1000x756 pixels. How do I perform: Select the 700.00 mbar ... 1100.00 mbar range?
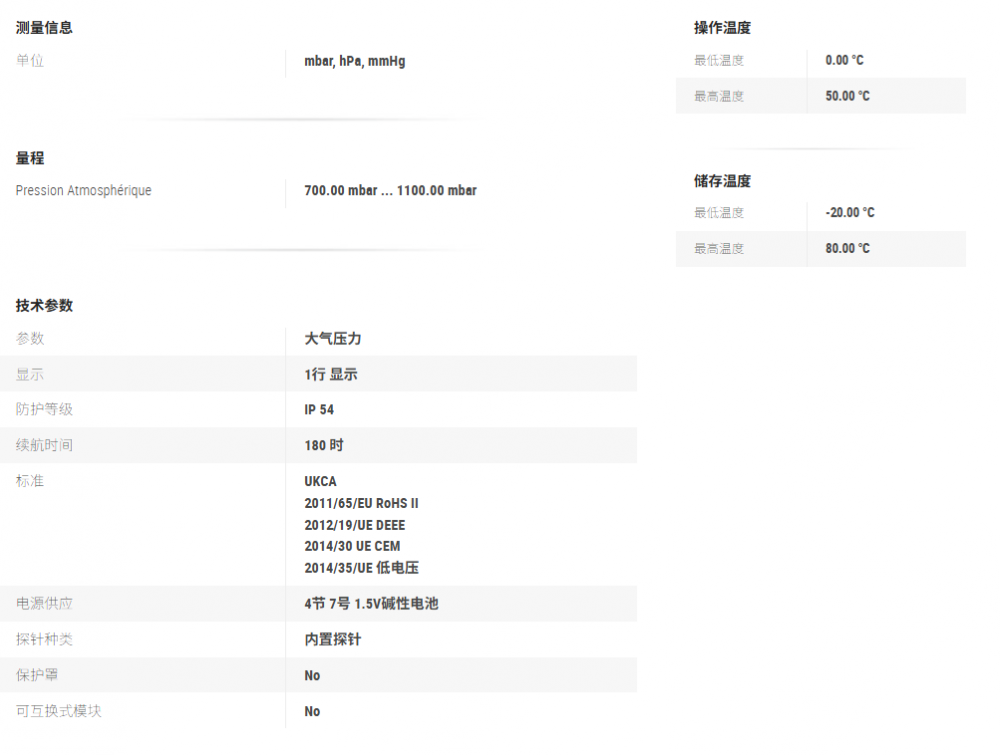390,190
